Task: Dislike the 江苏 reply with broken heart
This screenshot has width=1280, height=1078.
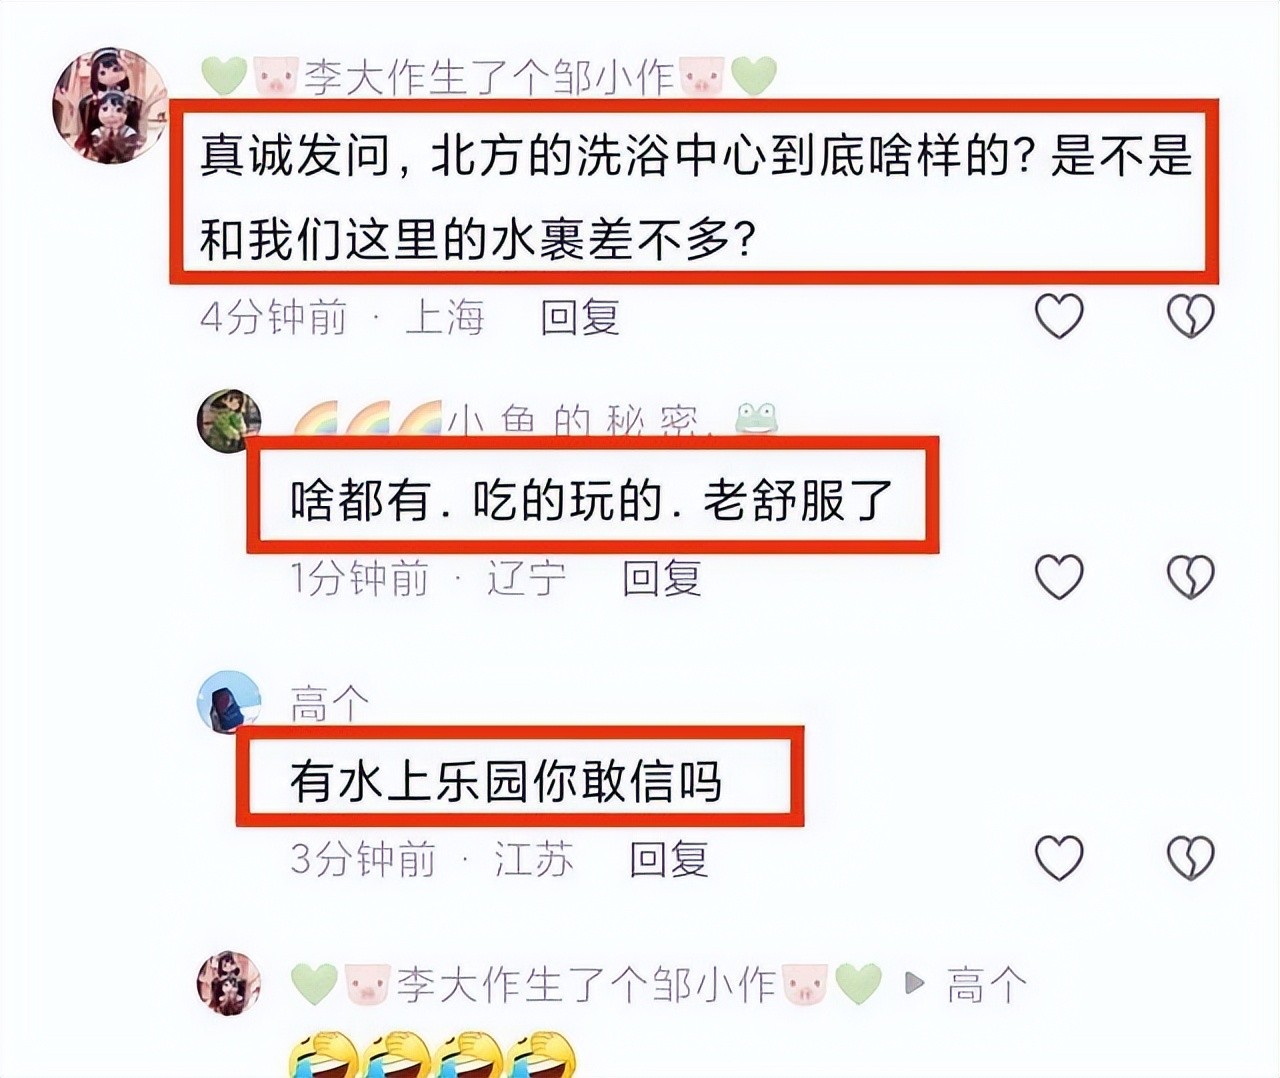Action: tap(1190, 858)
